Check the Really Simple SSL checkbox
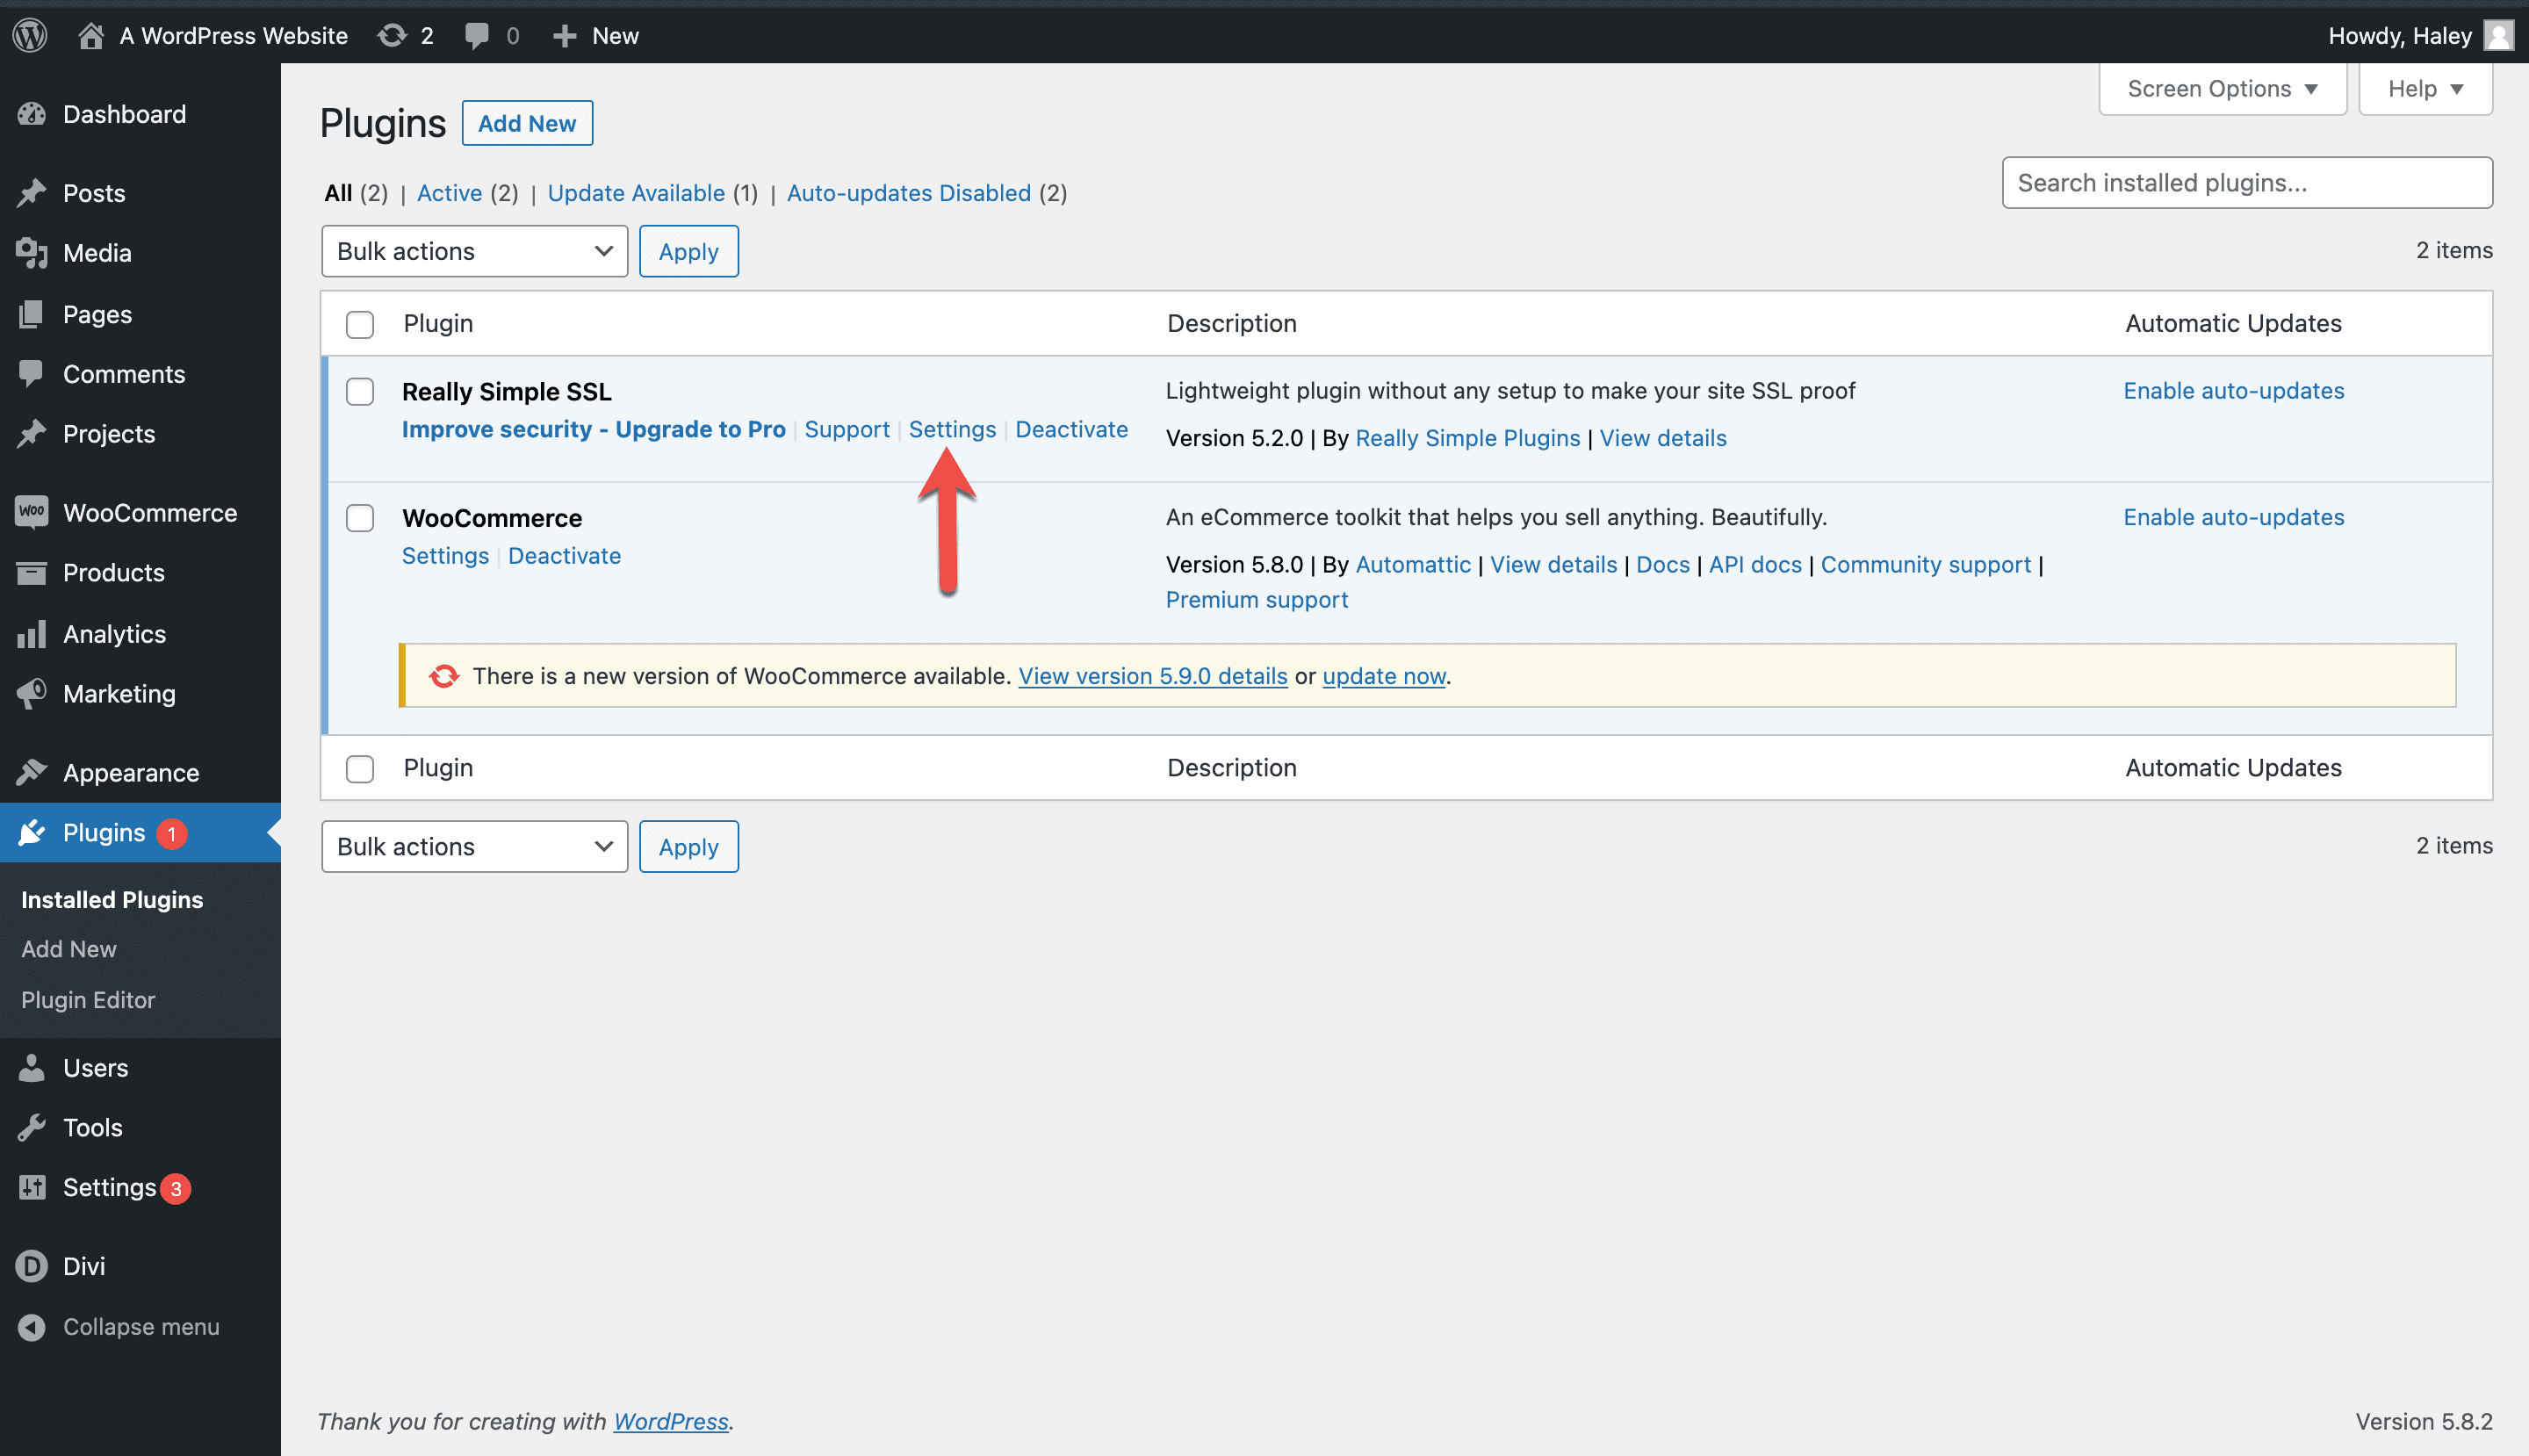Viewport: 2529px width, 1456px height. [360, 392]
